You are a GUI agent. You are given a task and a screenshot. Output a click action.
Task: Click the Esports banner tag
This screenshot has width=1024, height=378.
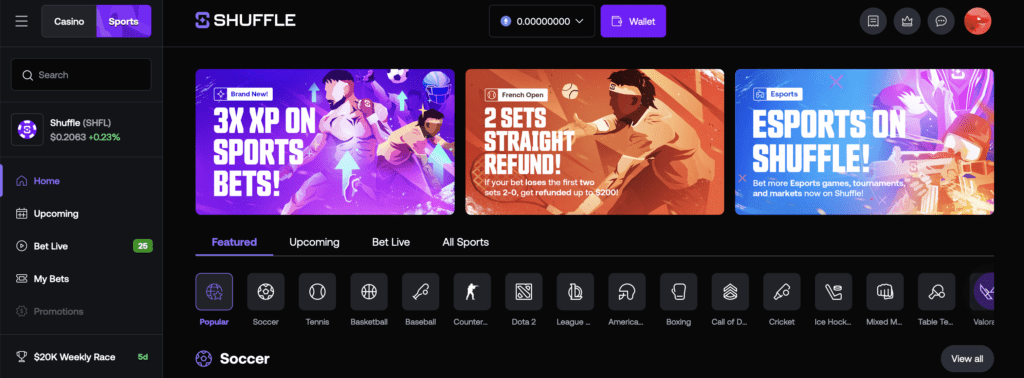click(777, 95)
